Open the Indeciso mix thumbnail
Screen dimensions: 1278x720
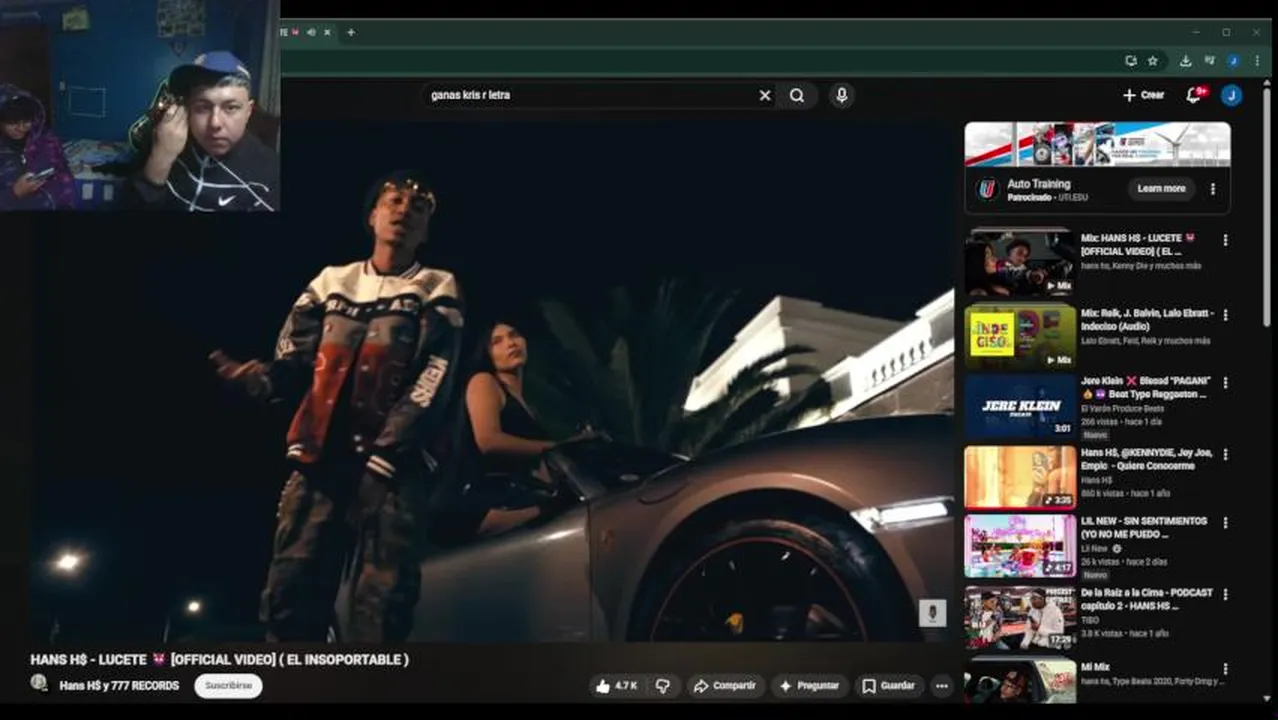(1020, 336)
